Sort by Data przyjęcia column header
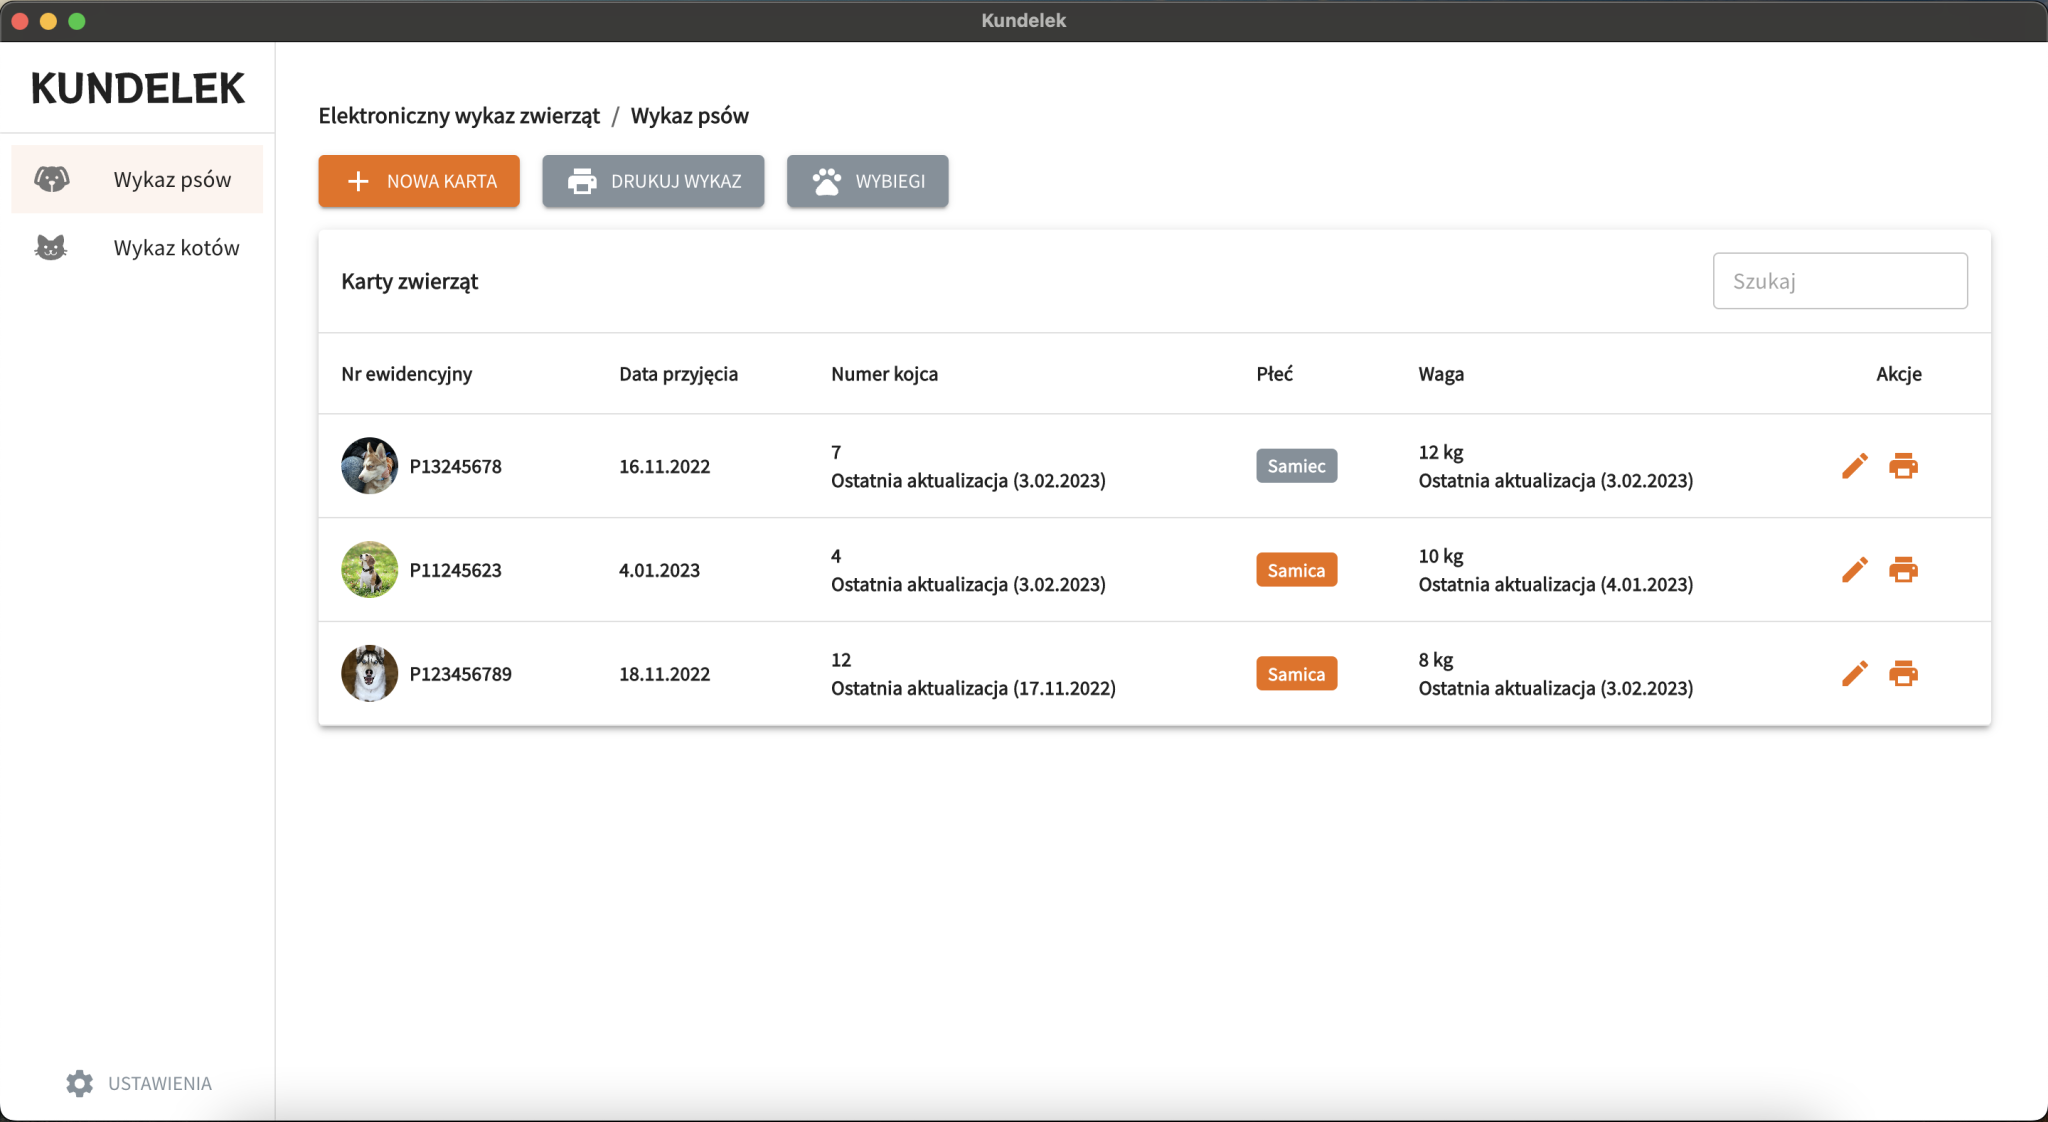The image size is (2048, 1122). (678, 374)
